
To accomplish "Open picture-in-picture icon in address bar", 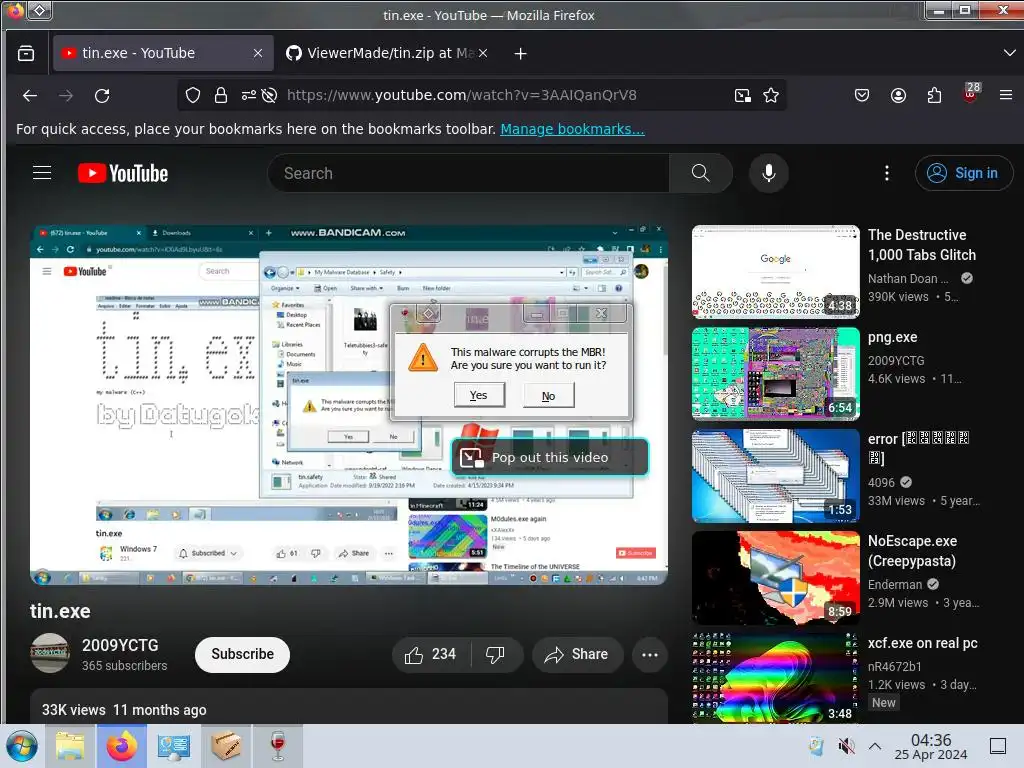I will tap(743, 95).
